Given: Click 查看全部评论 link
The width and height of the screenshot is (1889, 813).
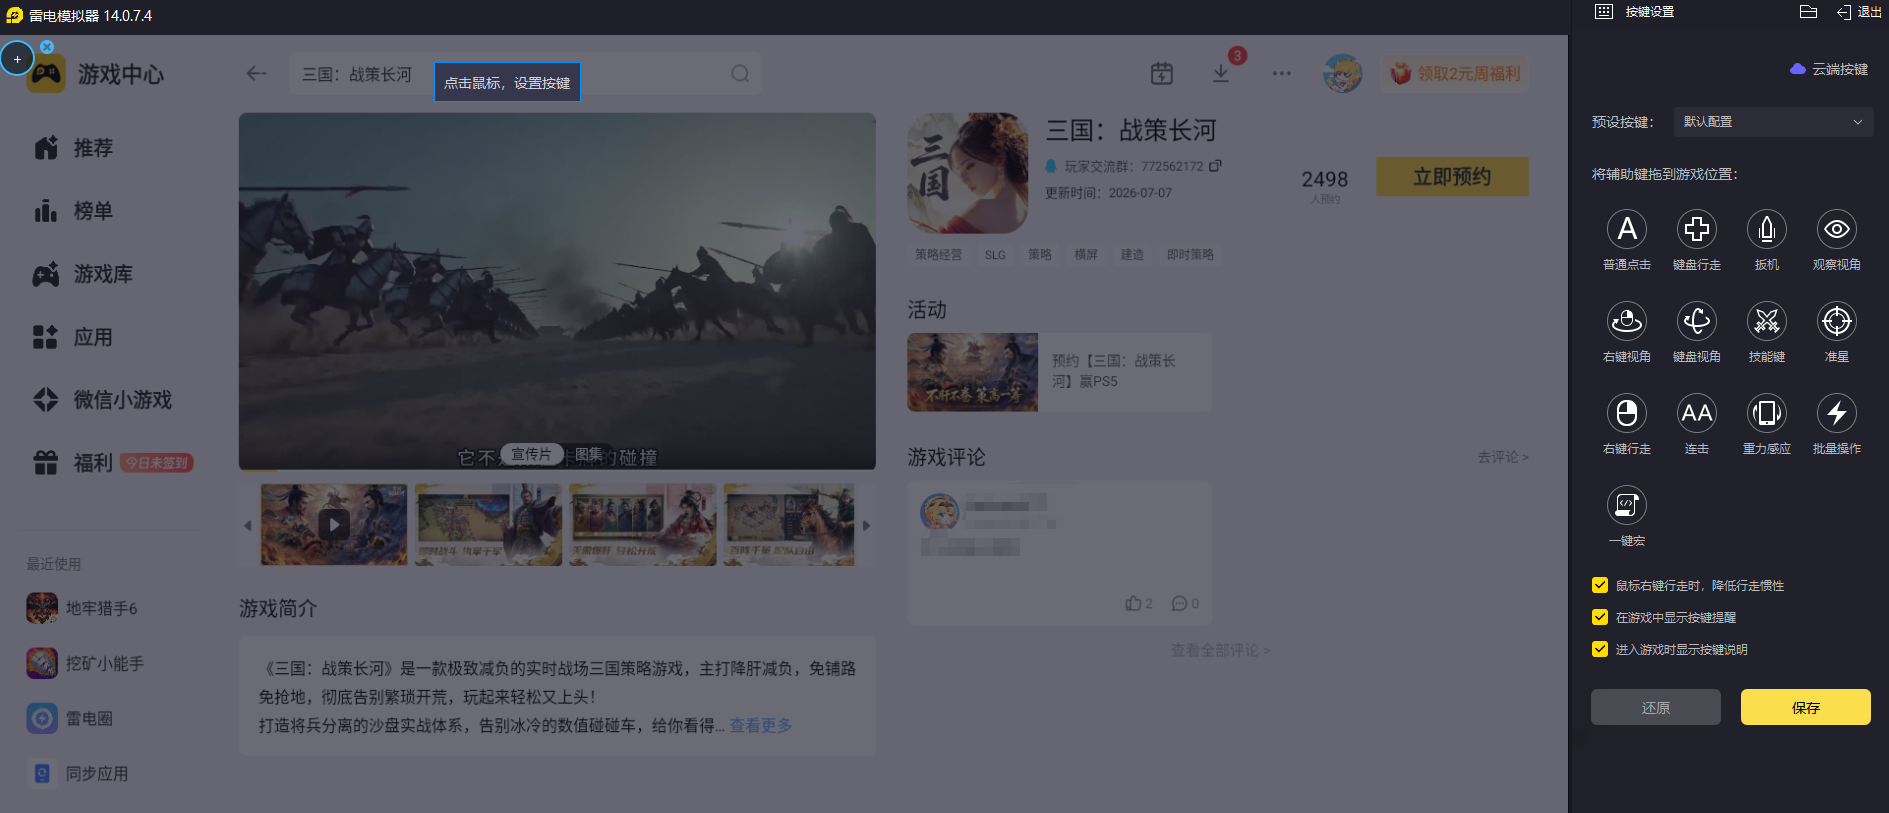Looking at the screenshot, I should click(x=1220, y=650).
